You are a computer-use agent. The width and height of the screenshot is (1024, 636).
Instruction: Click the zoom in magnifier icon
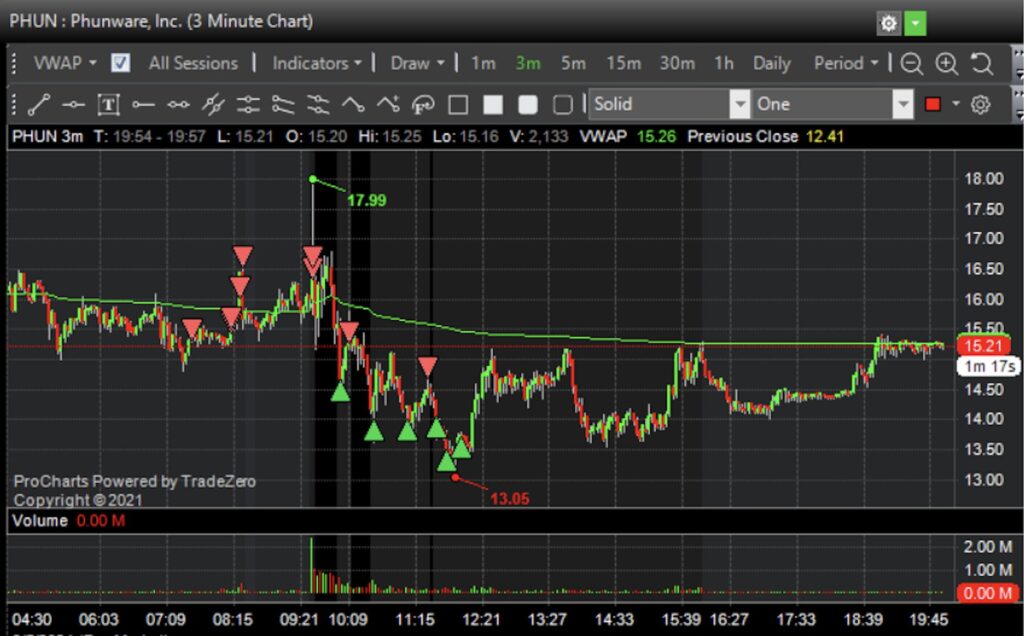coord(946,63)
